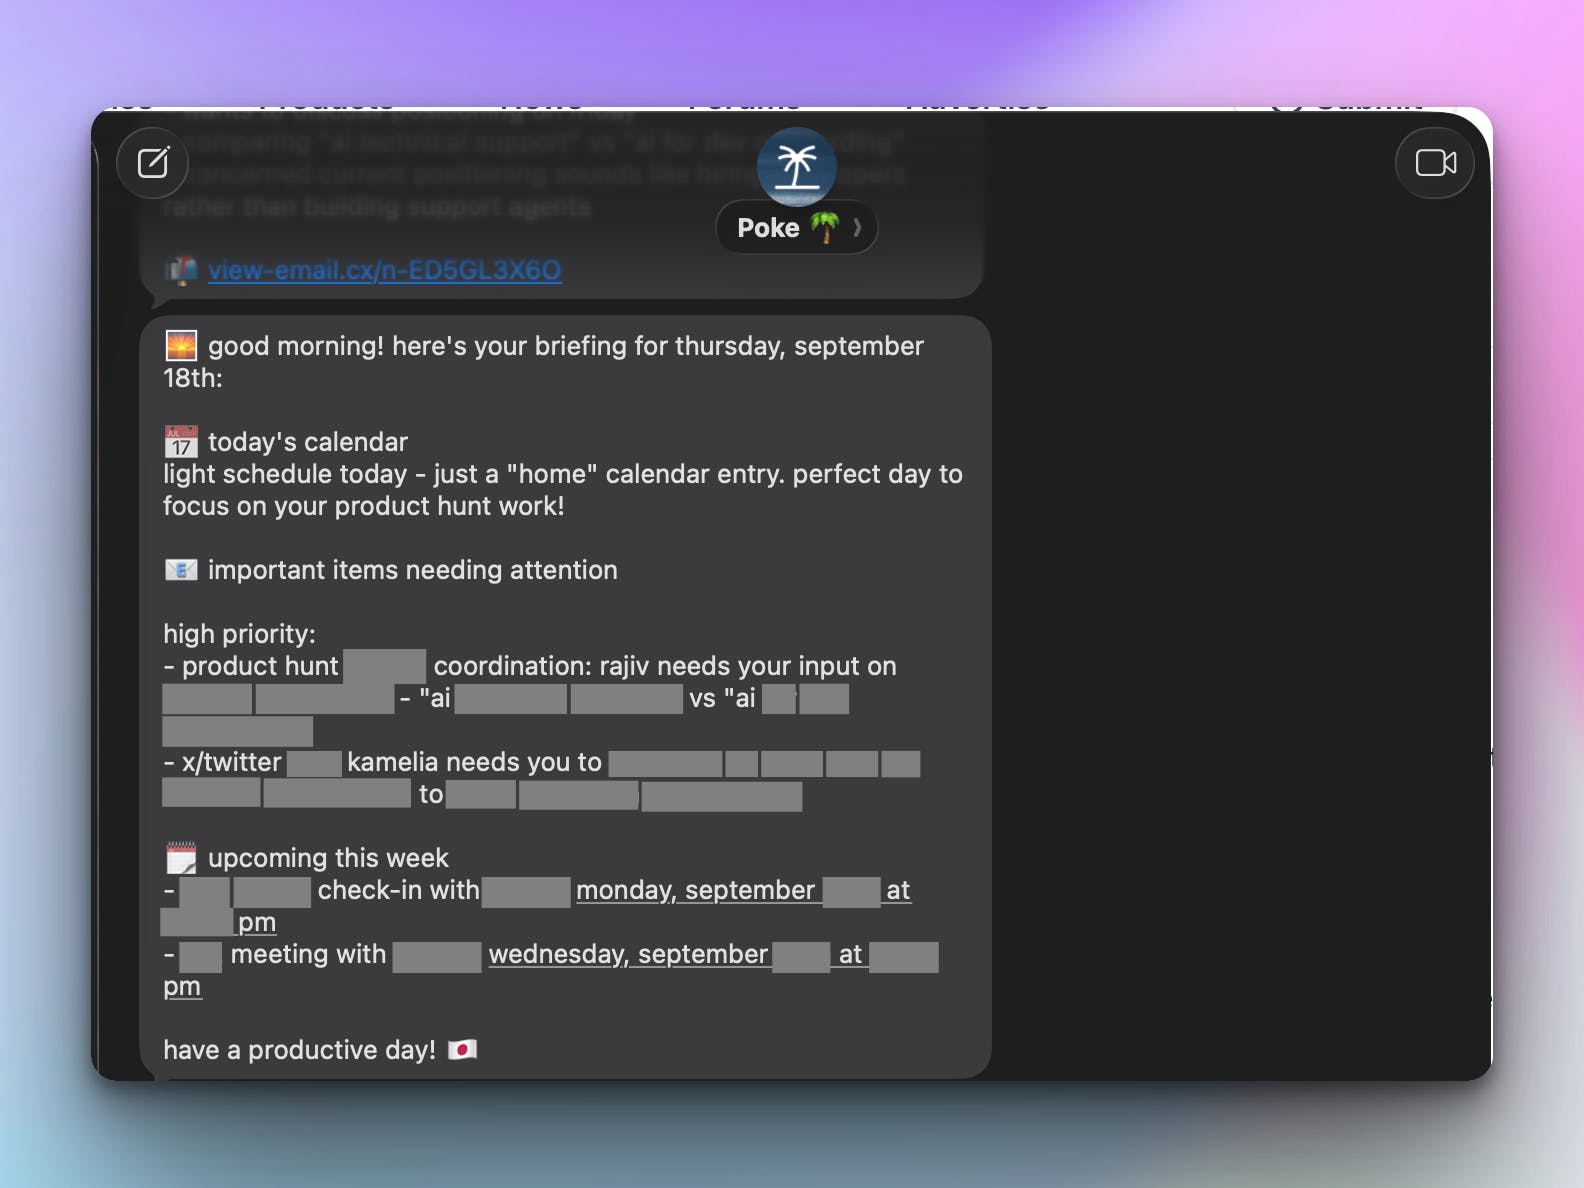This screenshot has height=1188, width=1584.
Task: Click the "pm" link after wednesday meeting
Action: (x=182, y=986)
